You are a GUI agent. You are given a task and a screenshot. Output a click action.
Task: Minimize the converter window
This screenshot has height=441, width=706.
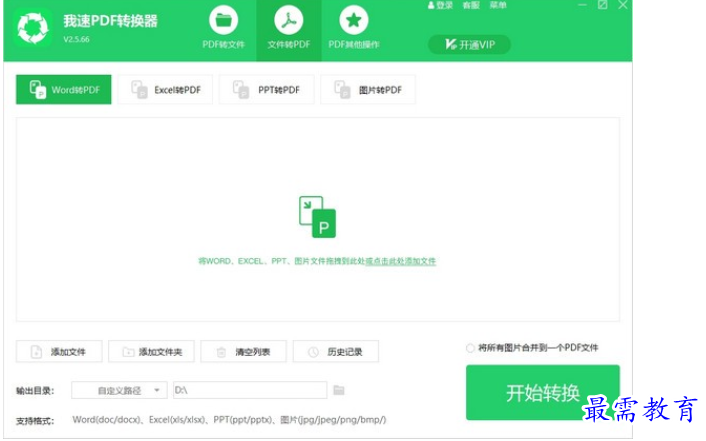582,5
